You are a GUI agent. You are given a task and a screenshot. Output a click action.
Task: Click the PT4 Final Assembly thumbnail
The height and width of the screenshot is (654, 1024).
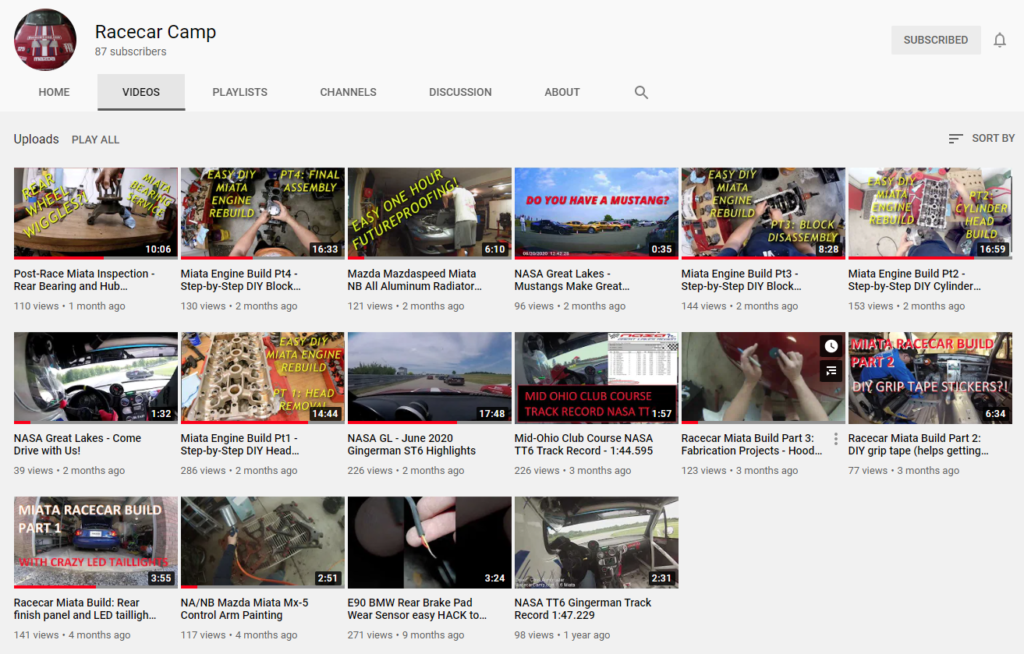tap(263, 214)
